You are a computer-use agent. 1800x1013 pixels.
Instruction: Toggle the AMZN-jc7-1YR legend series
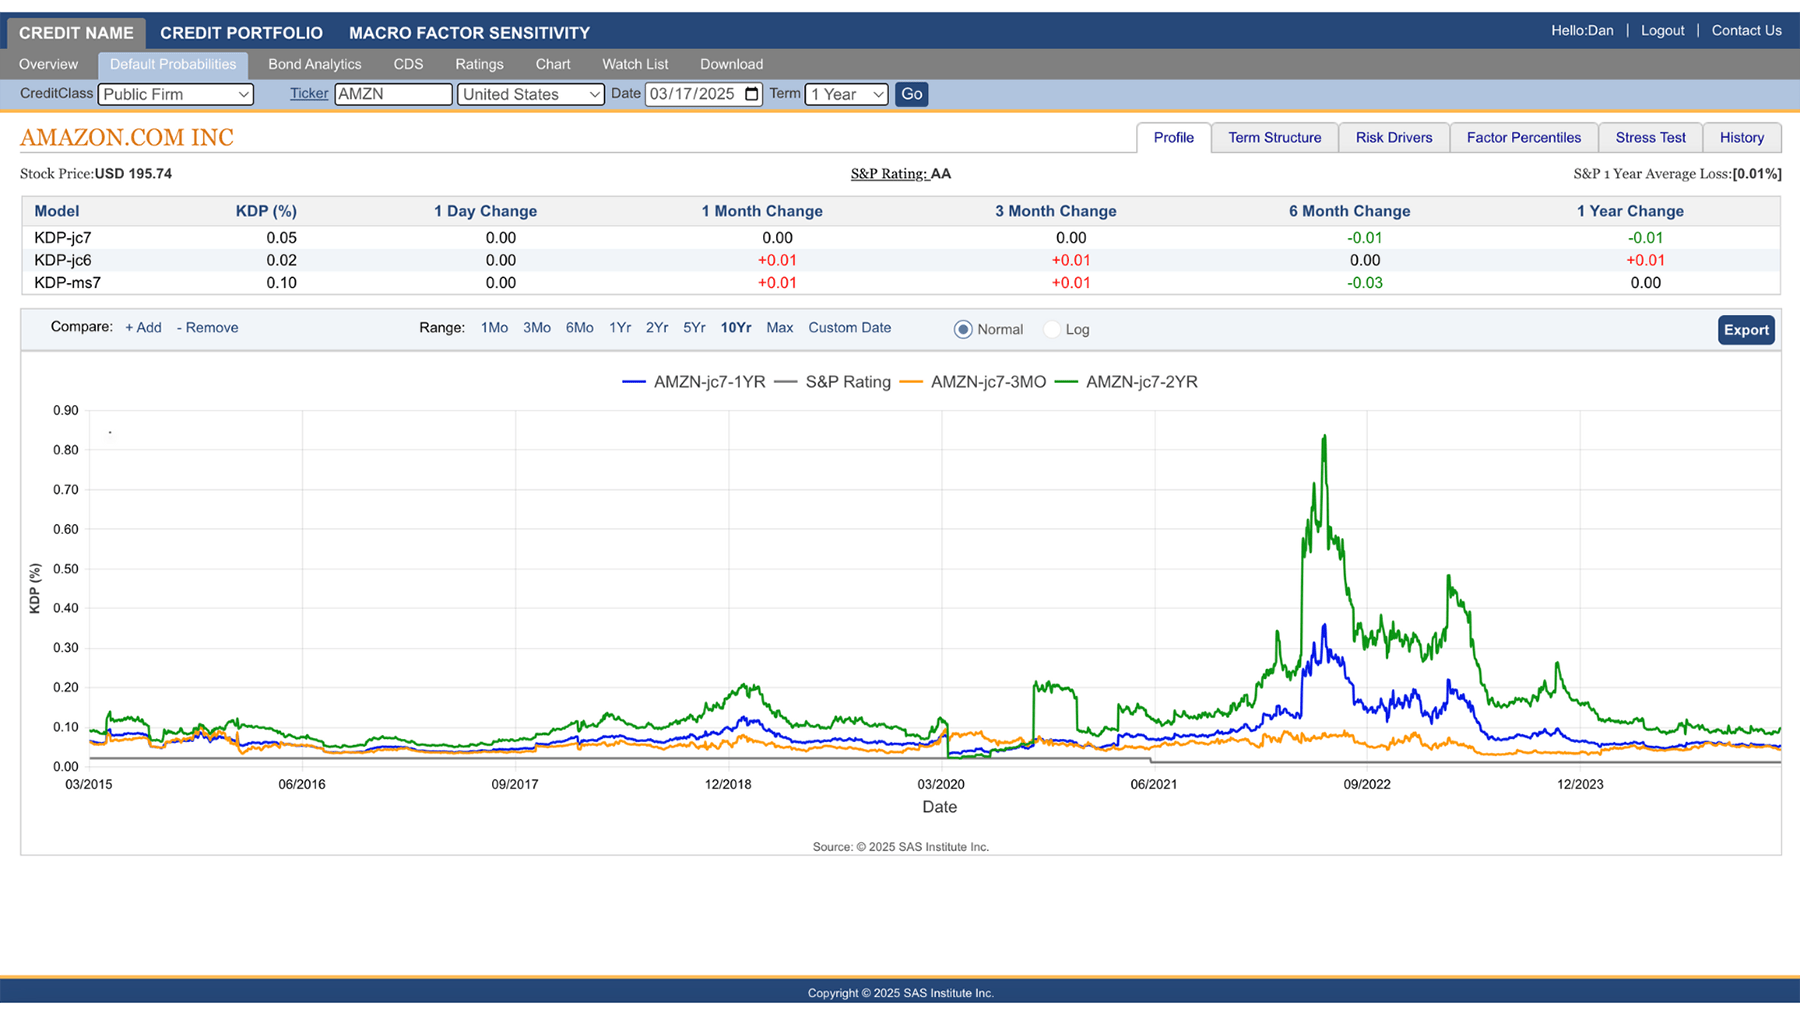[709, 381]
